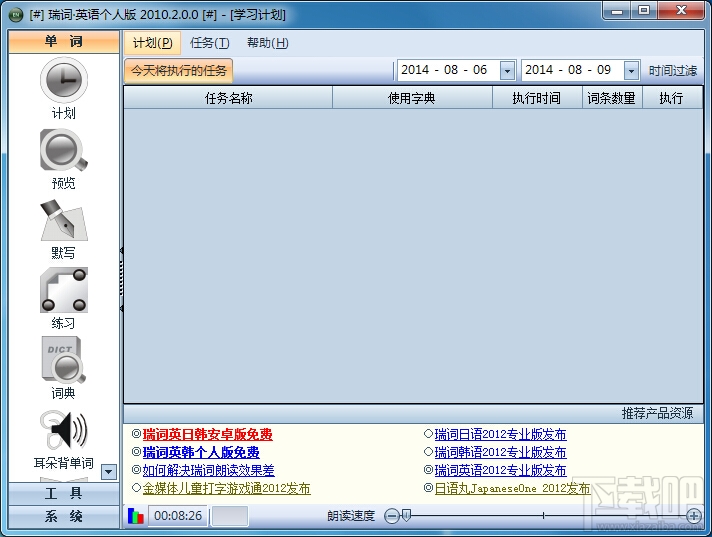This screenshot has width=712, height=537.
Task: Expand the 系统 sidebar section
Action: click(64, 517)
